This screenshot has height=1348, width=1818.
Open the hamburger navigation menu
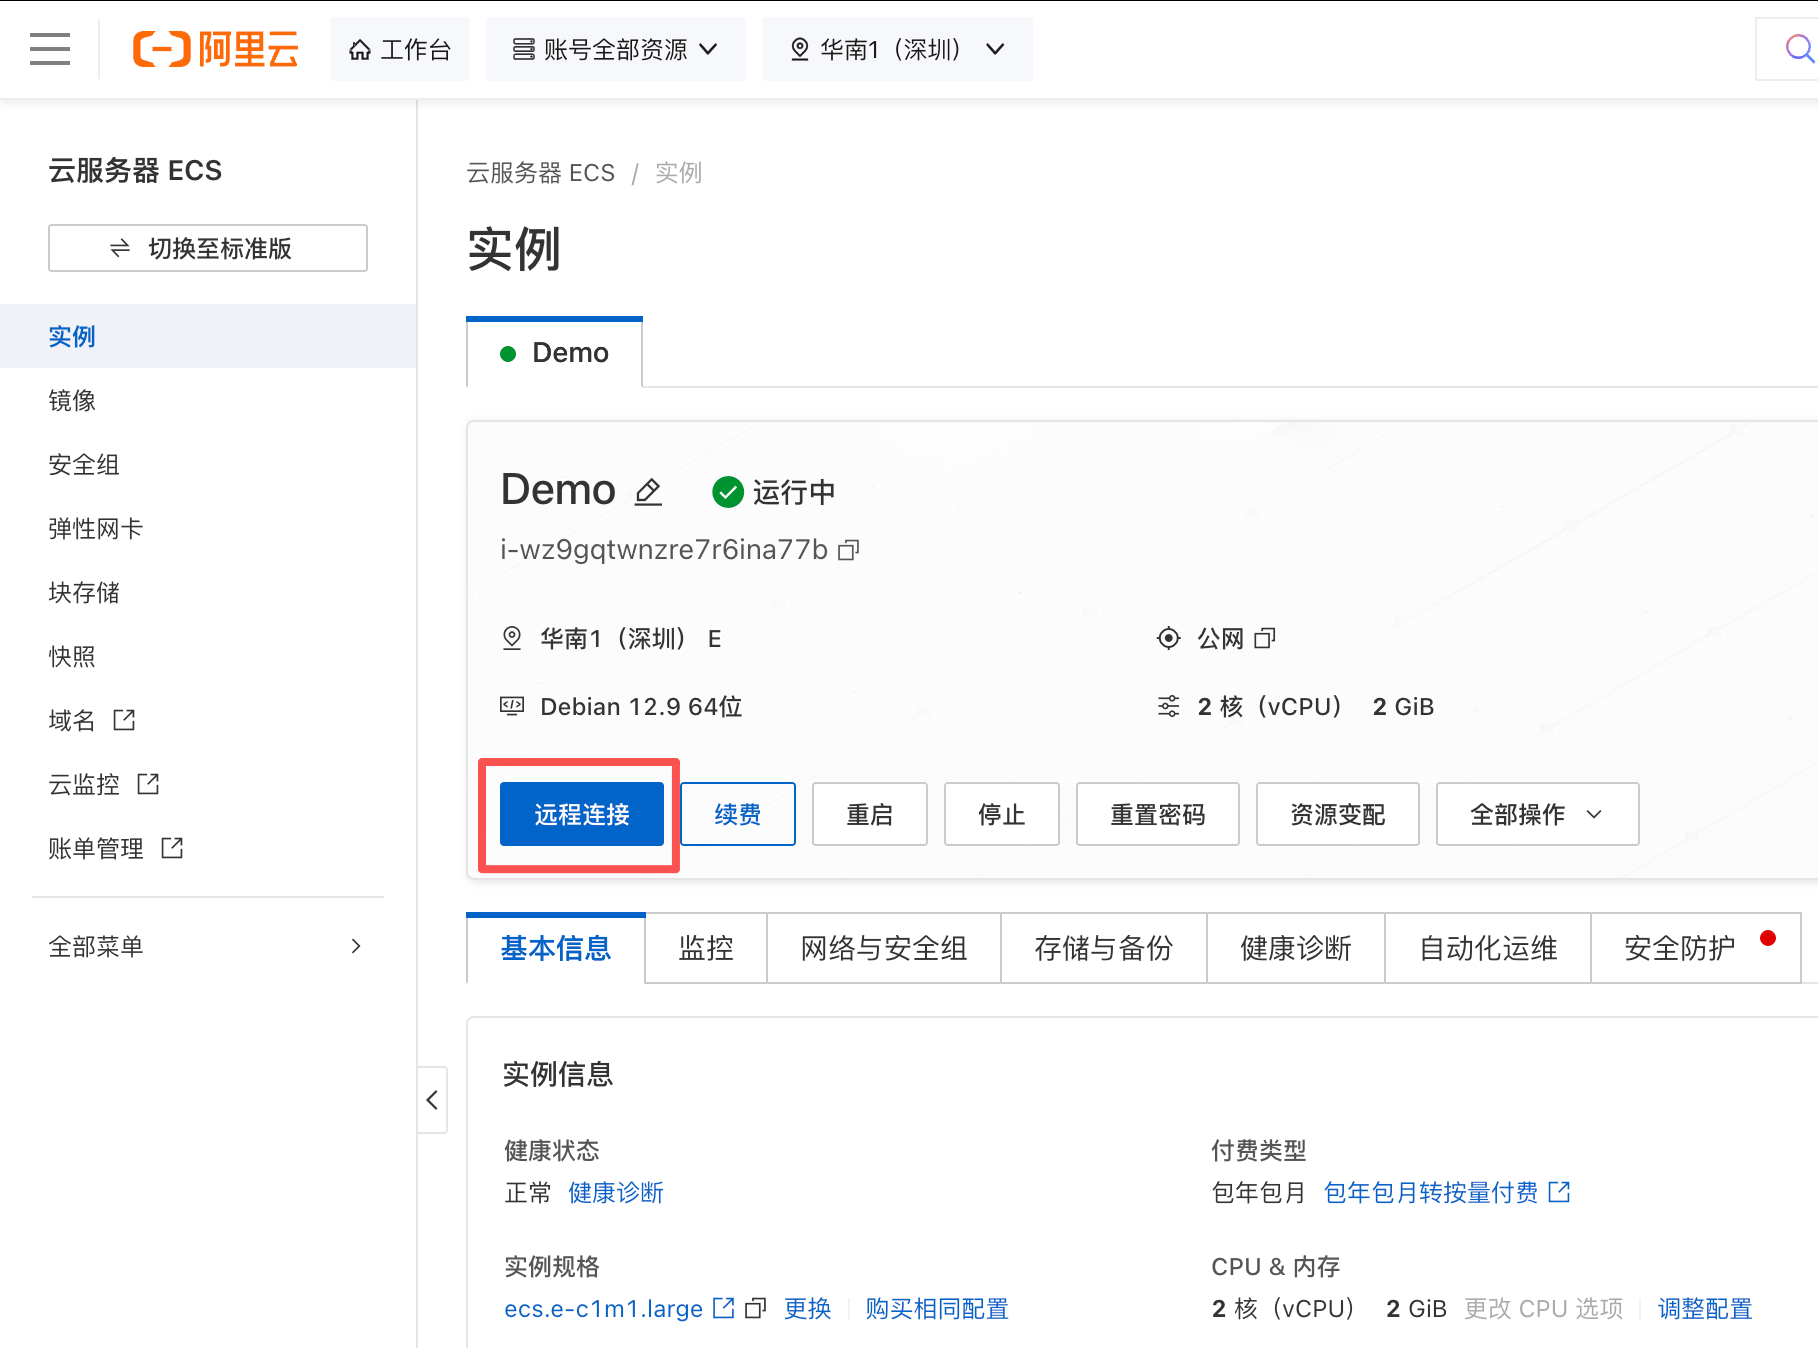[50, 49]
